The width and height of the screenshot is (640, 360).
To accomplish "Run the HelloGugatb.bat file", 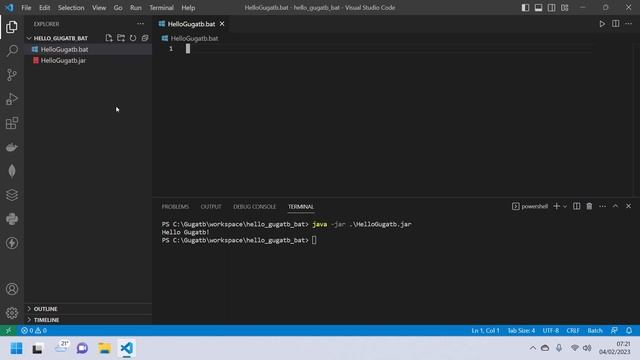I will pyautogui.click(x=602, y=24).
